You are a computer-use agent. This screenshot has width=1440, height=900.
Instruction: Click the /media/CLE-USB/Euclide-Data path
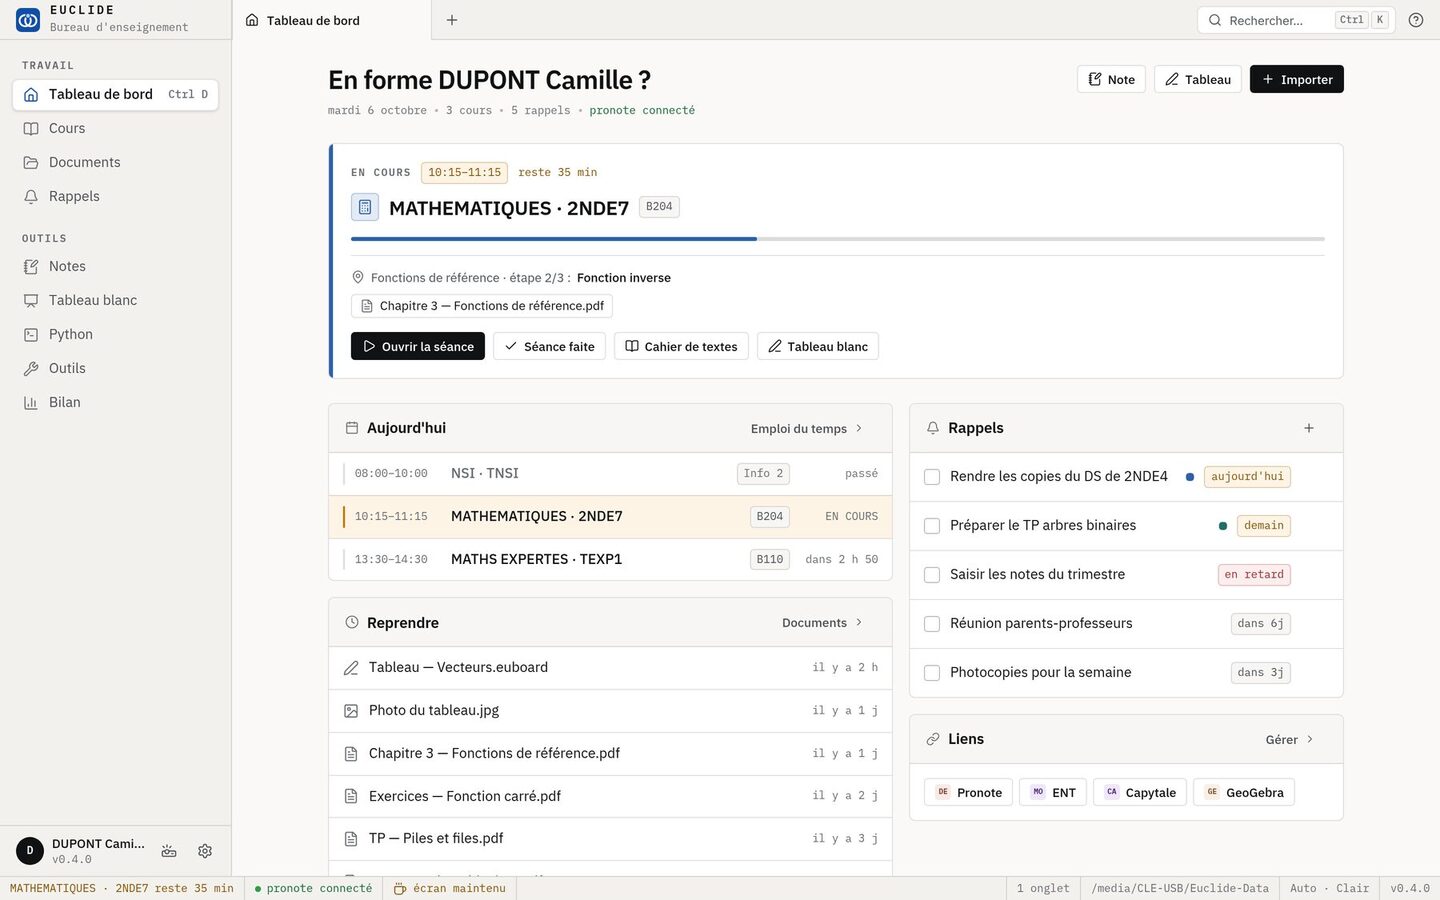click(1180, 888)
